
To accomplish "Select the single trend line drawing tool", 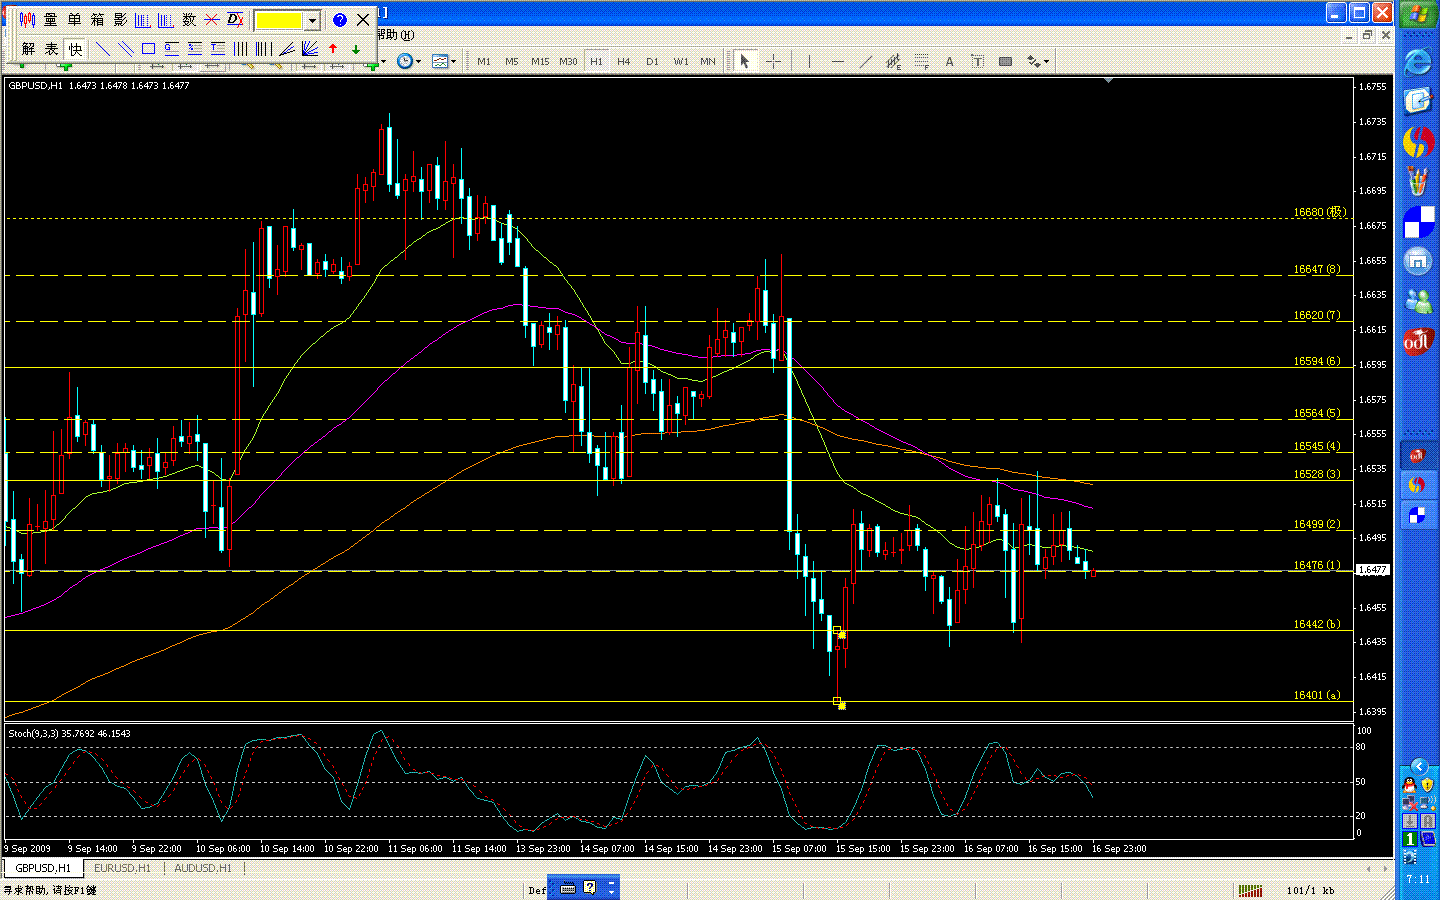I will [103, 49].
